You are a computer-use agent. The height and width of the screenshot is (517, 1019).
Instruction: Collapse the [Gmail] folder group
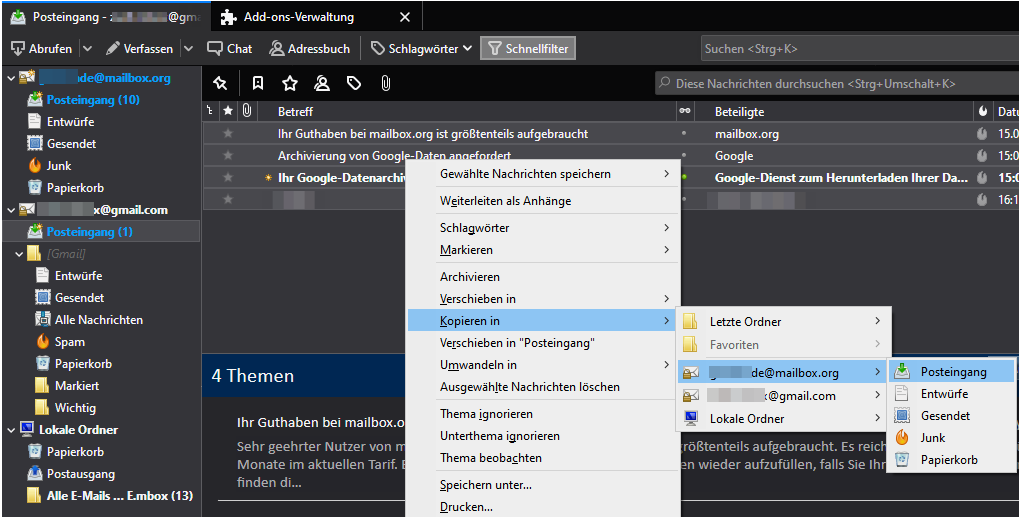click(18, 254)
